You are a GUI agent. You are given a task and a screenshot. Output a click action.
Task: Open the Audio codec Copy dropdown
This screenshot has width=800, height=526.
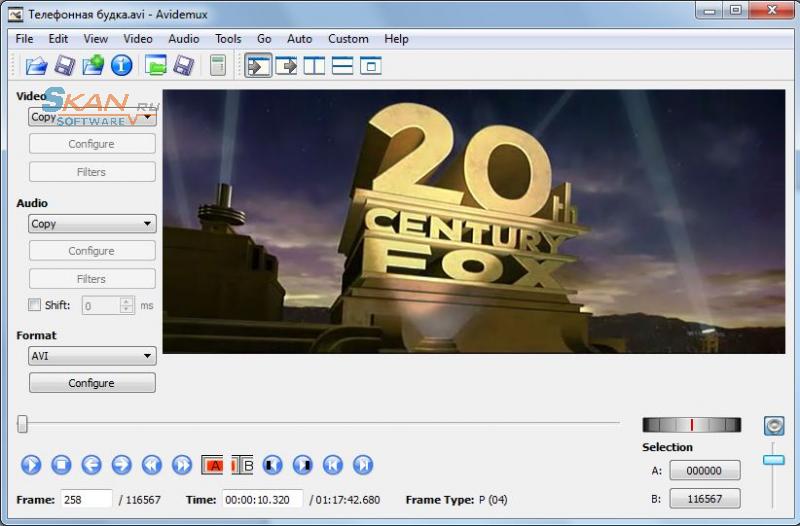(x=92, y=224)
